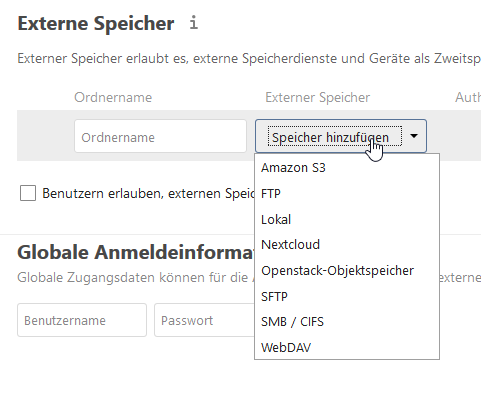This screenshot has width=481, height=401.
Task: Enable Benutzern erlauben externen Speicher checkbox
Action: [28, 193]
